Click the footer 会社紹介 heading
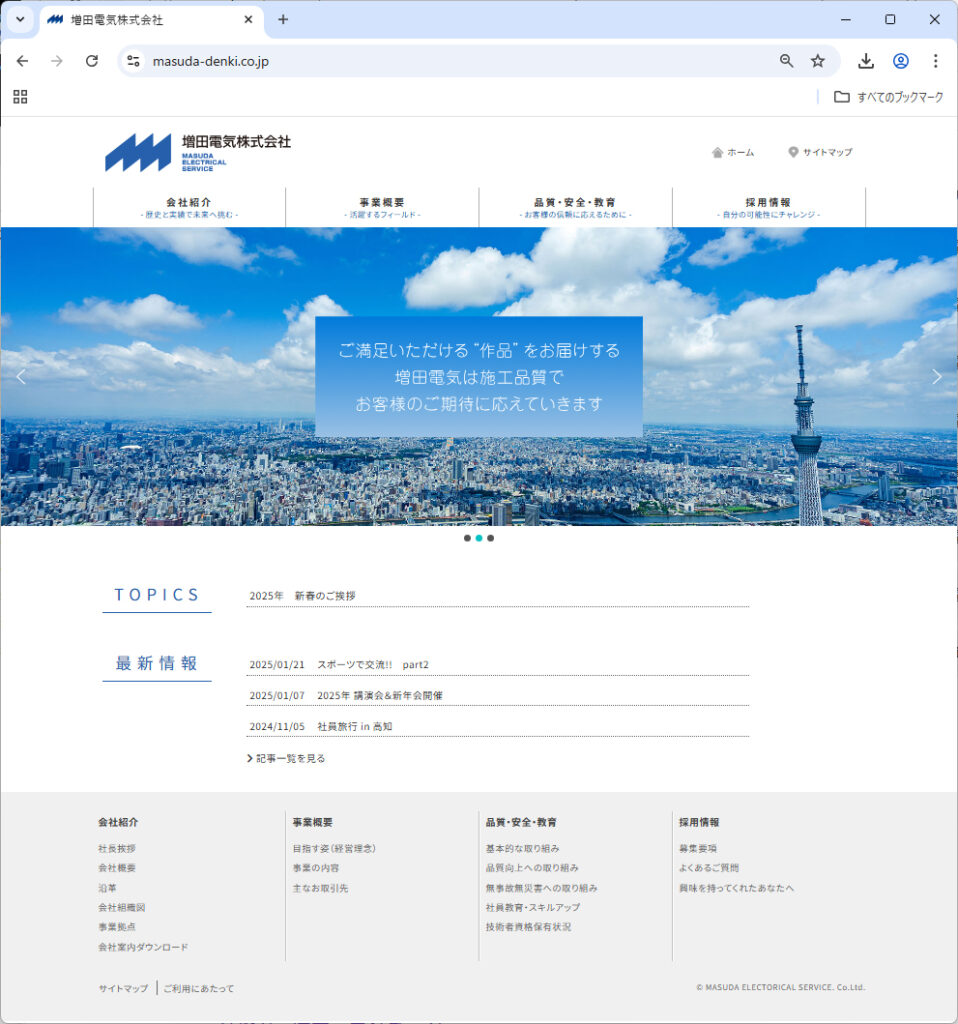Screen dimensions: 958x1024 pos(118,822)
